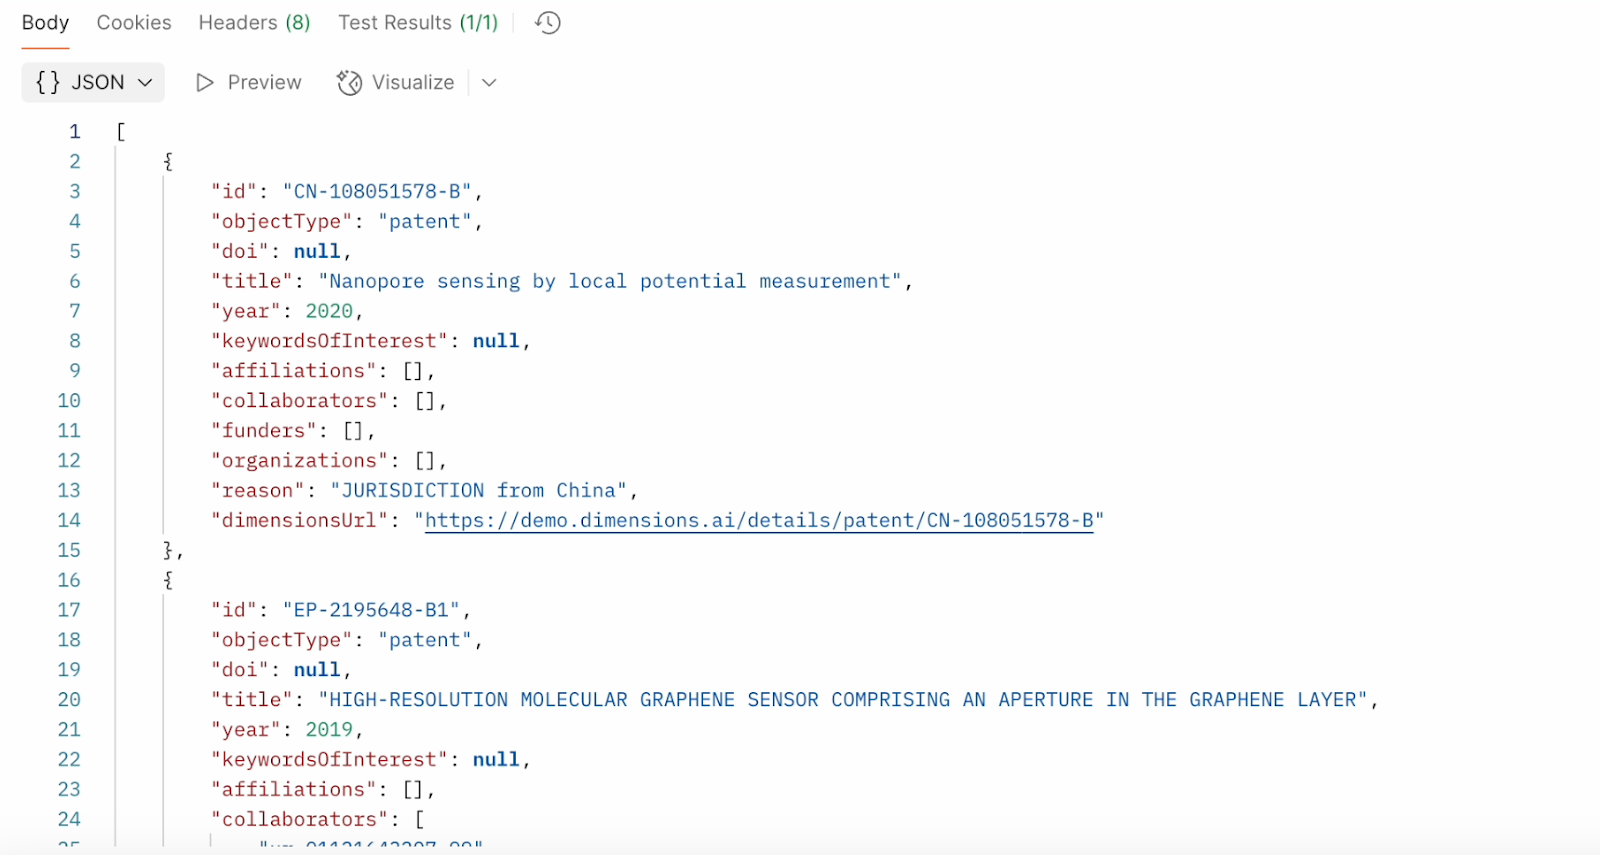This screenshot has height=855, width=1600.
Task: Open the Cookies tab
Action: 134,23
